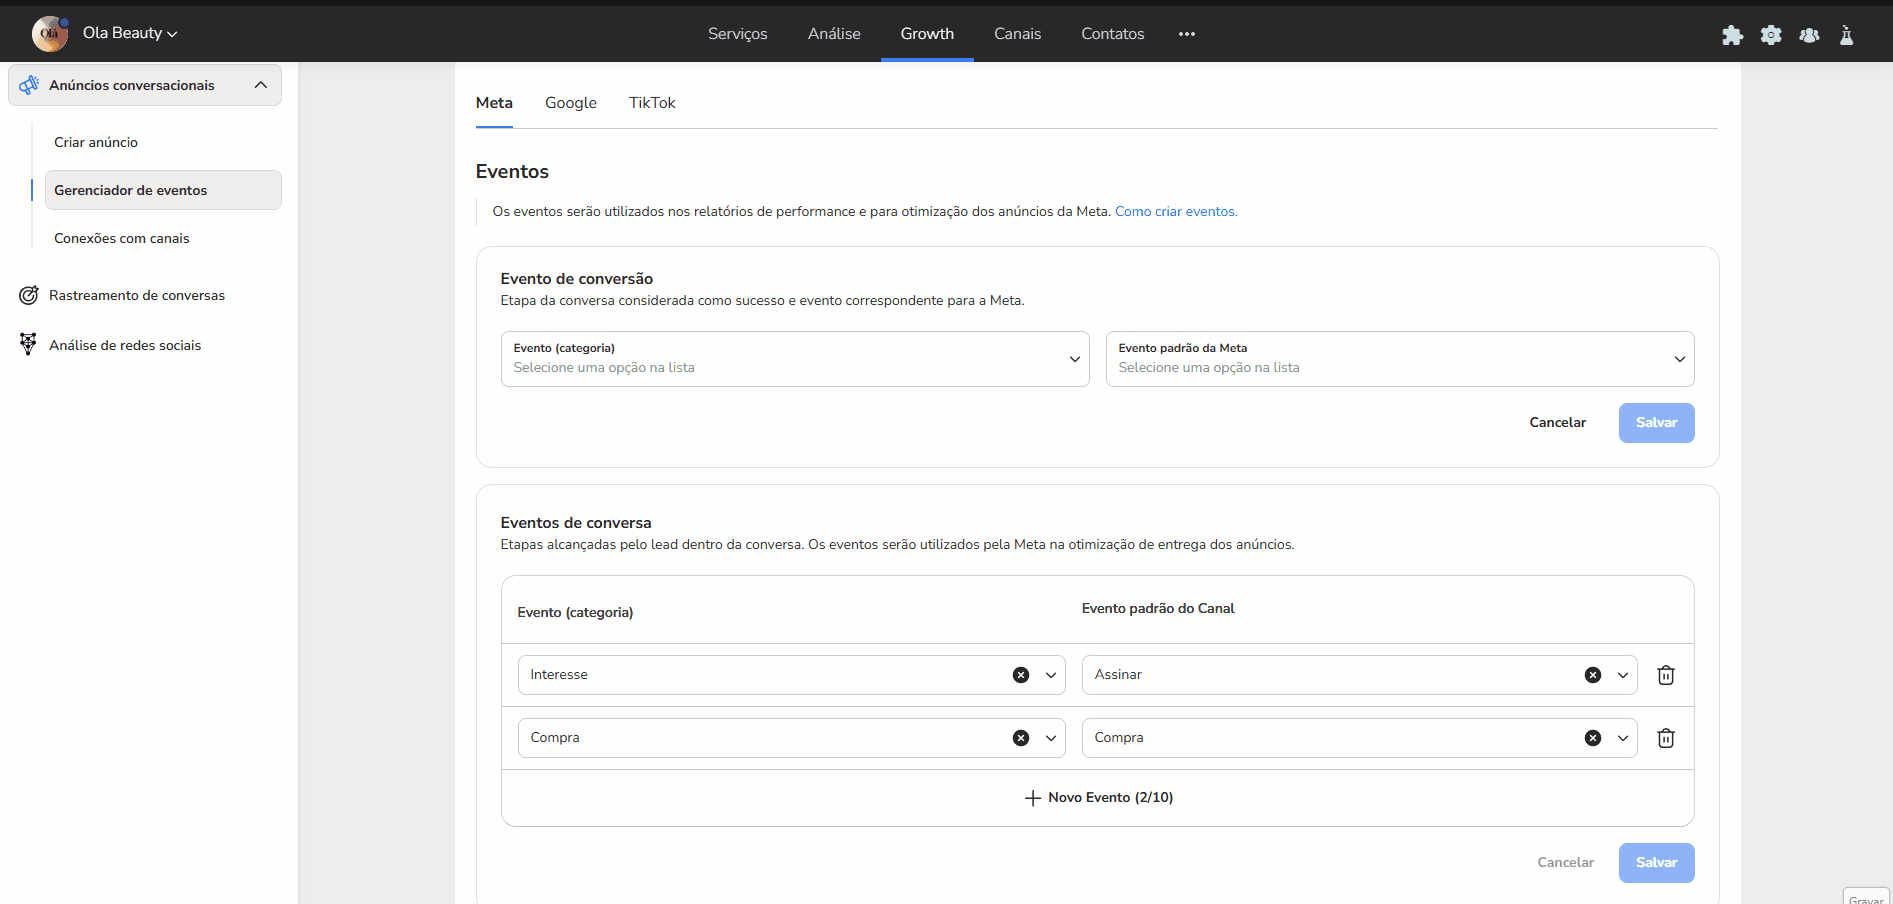Open the Canais top menu
The height and width of the screenshot is (904, 1893).
[1017, 34]
